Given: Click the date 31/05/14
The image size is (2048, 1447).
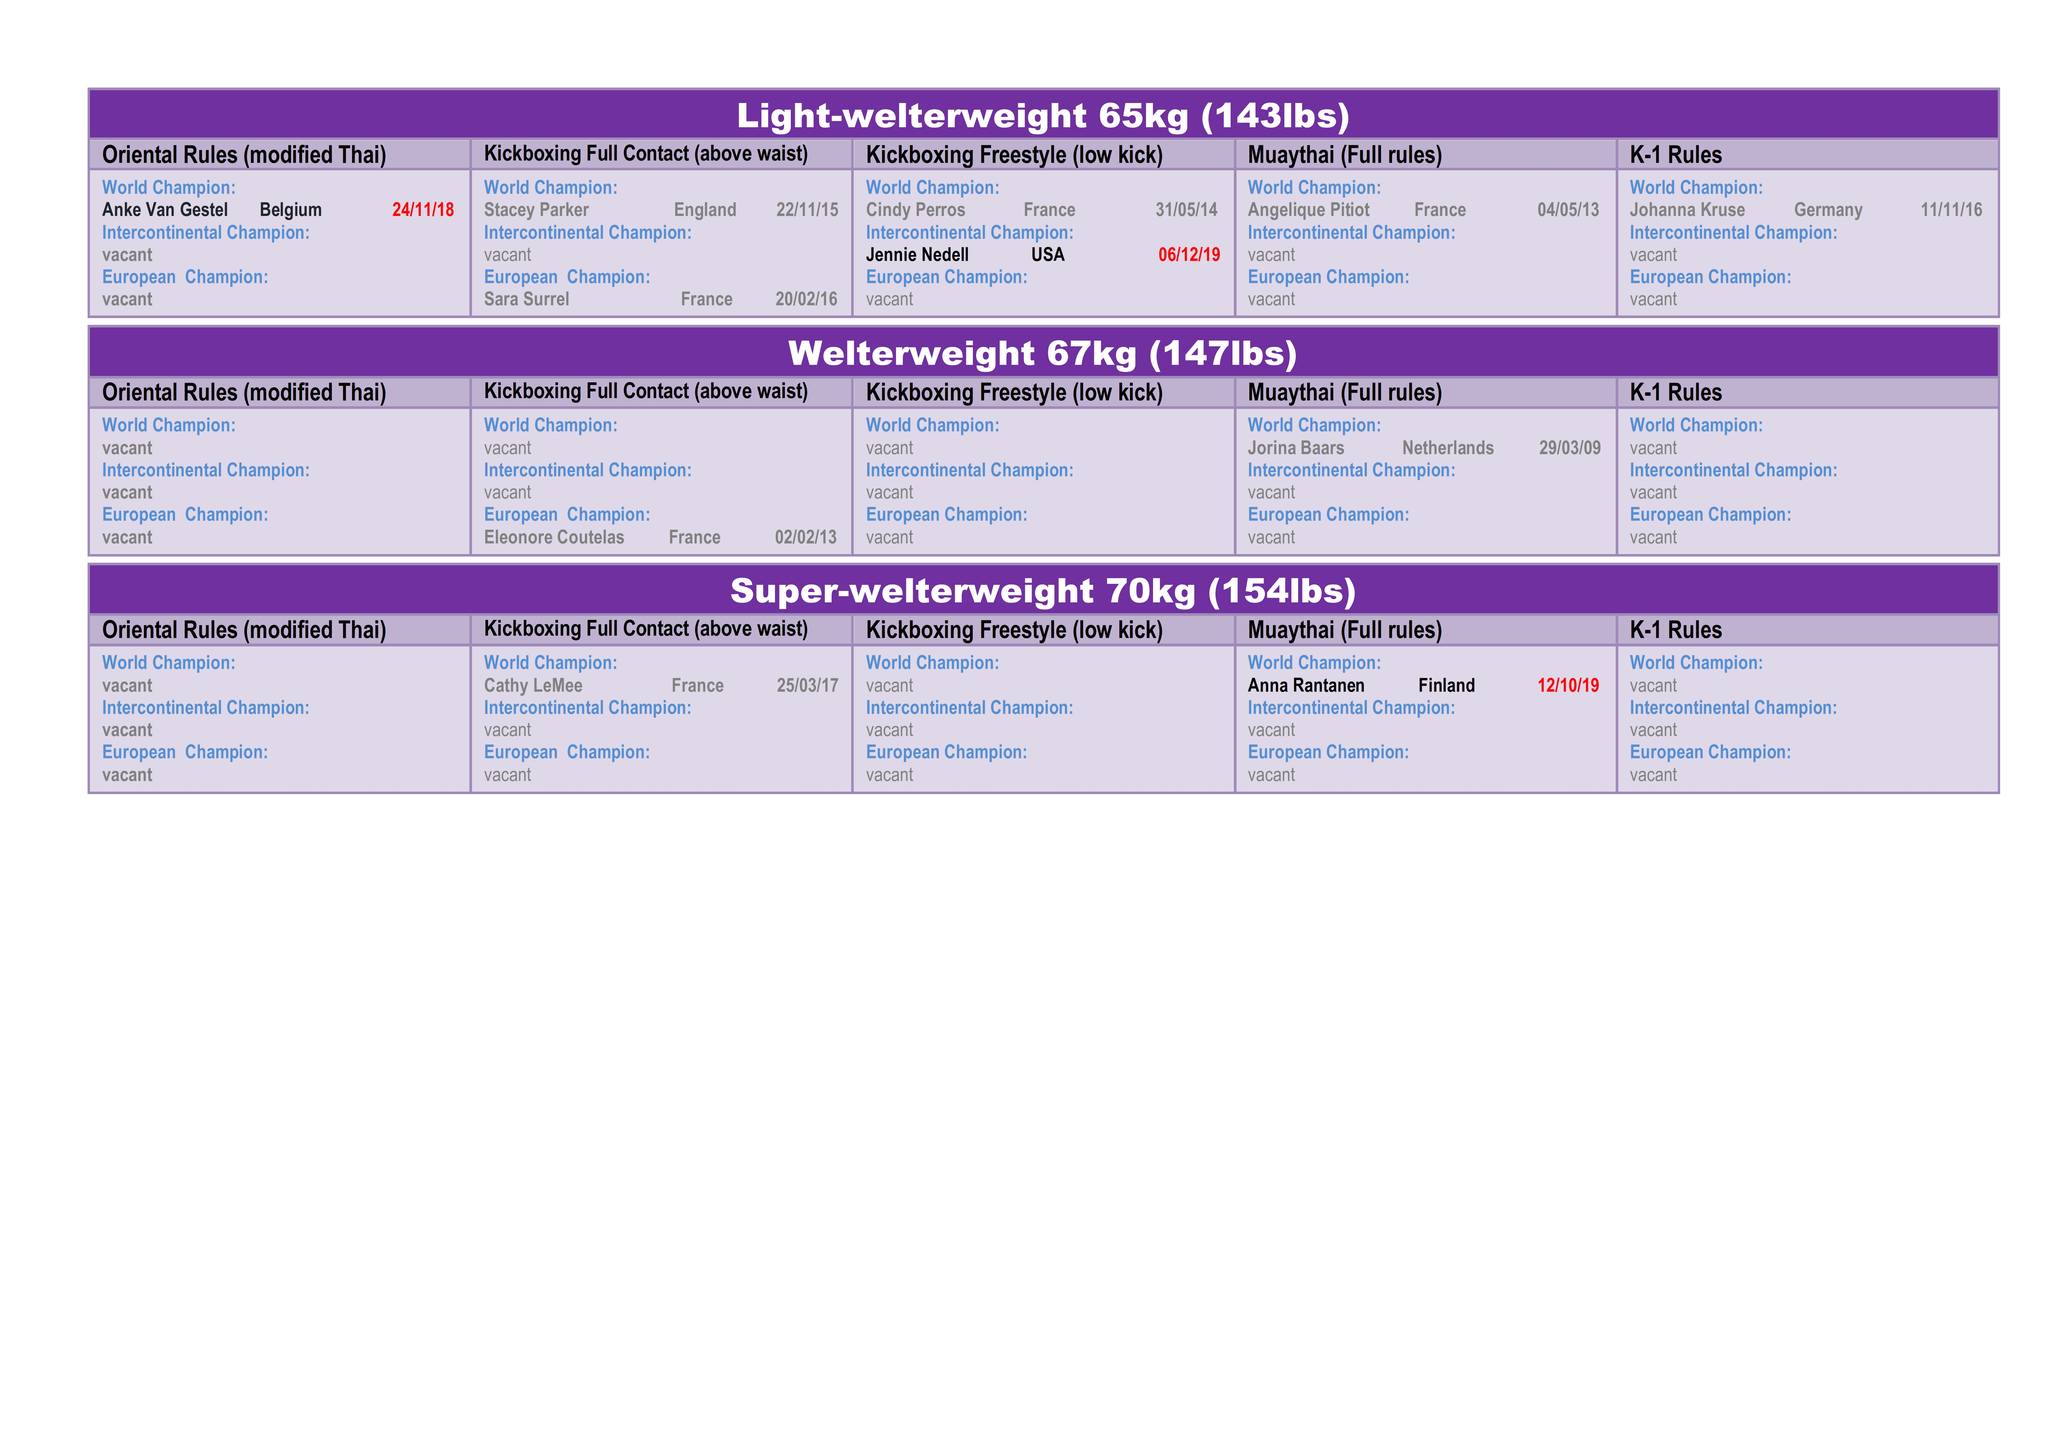Looking at the screenshot, I should (x=1187, y=210).
